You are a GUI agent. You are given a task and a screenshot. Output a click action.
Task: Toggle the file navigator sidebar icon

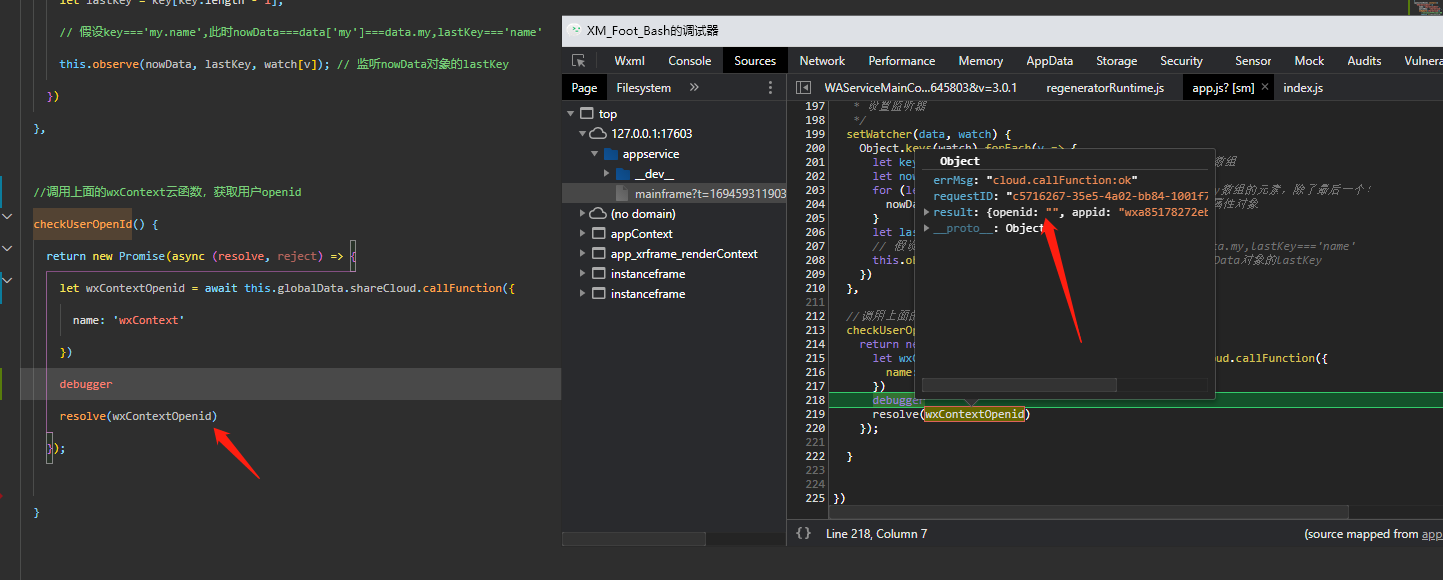click(802, 88)
